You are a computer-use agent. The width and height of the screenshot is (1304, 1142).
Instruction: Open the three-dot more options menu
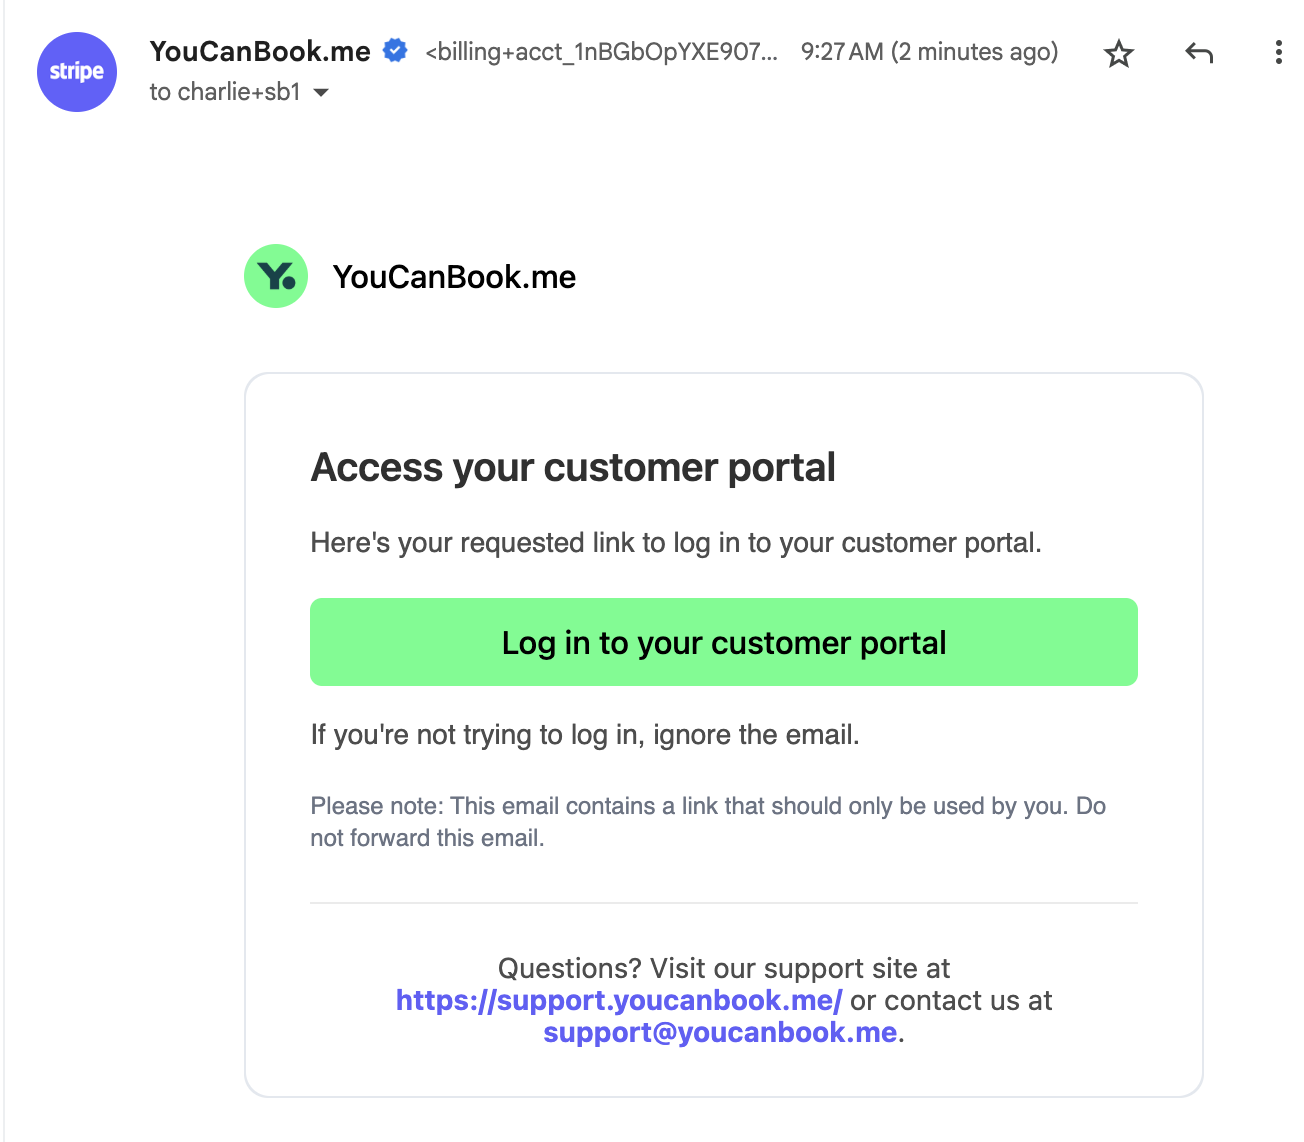click(x=1278, y=53)
